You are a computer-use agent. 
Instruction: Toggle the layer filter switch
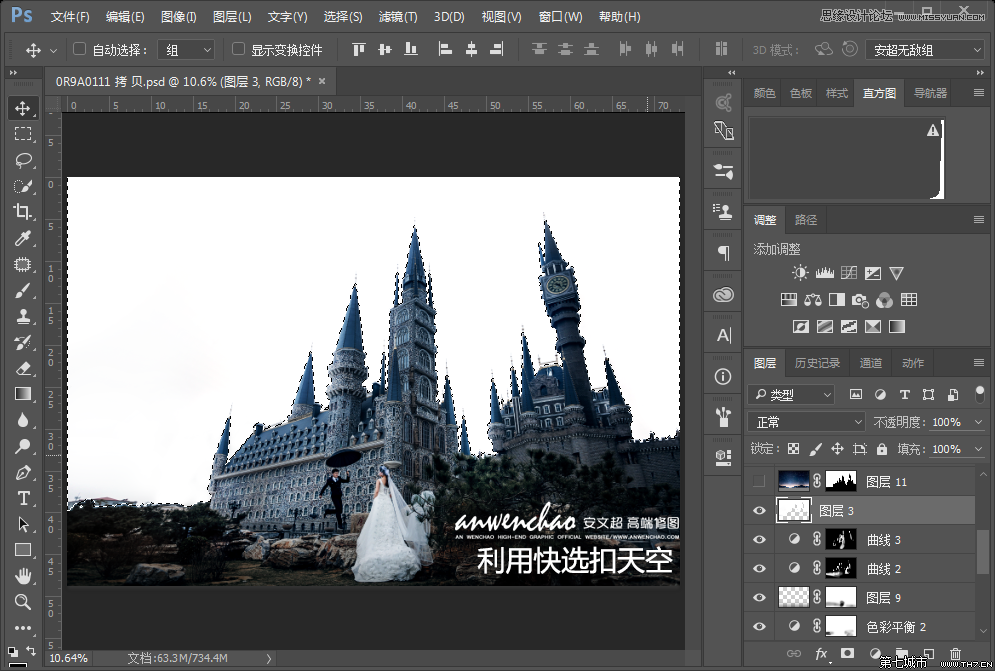(x=980, y=394)
